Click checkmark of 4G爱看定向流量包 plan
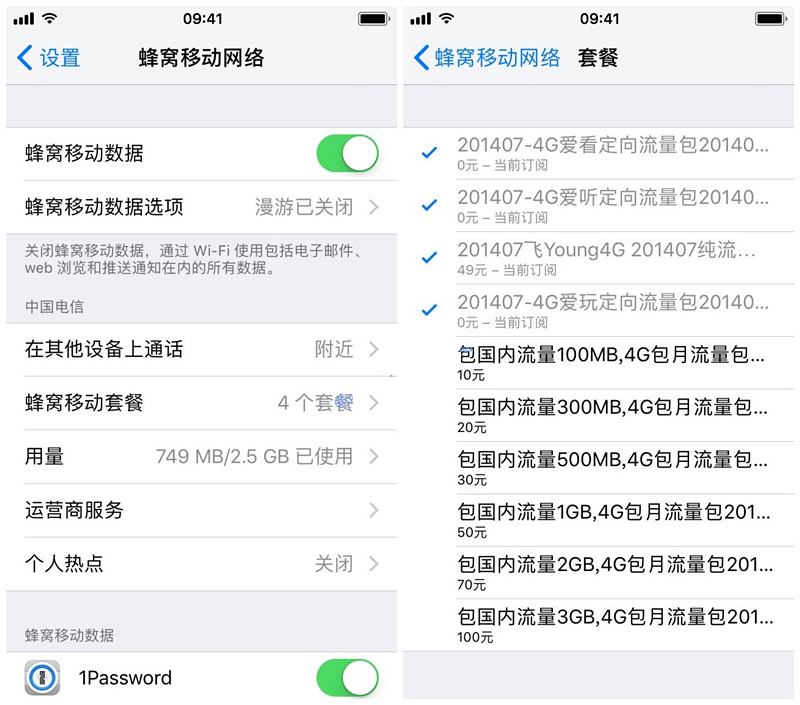 [x=429, y=152]
